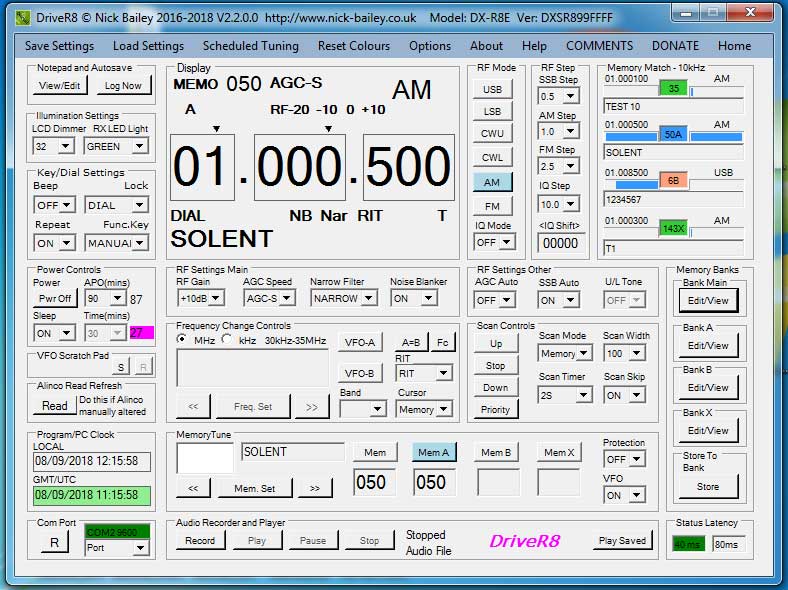
Task: Click the DriveR8 title bar app icon
Action: click(x=23, y=18)
